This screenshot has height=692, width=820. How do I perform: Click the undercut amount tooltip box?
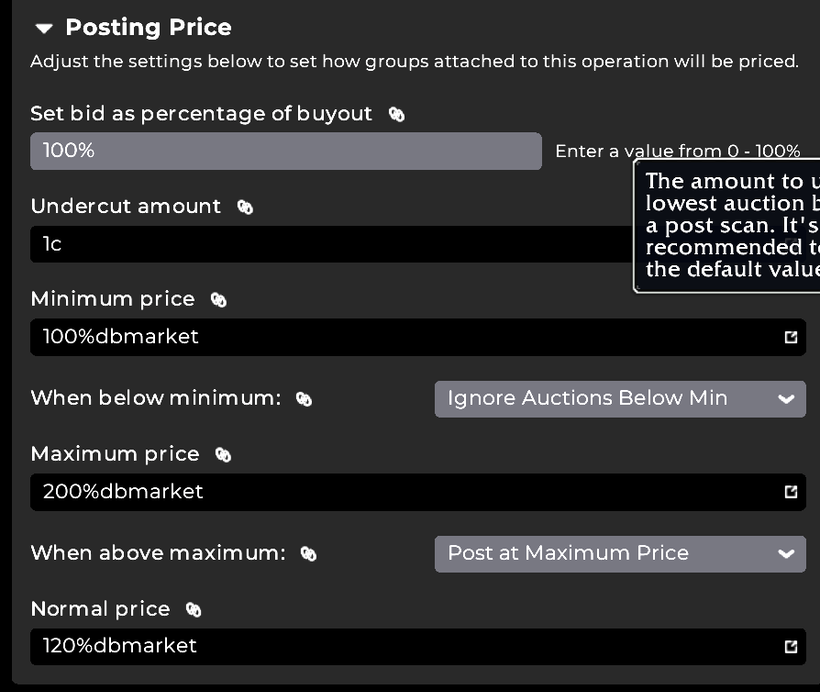coord(730,225)
